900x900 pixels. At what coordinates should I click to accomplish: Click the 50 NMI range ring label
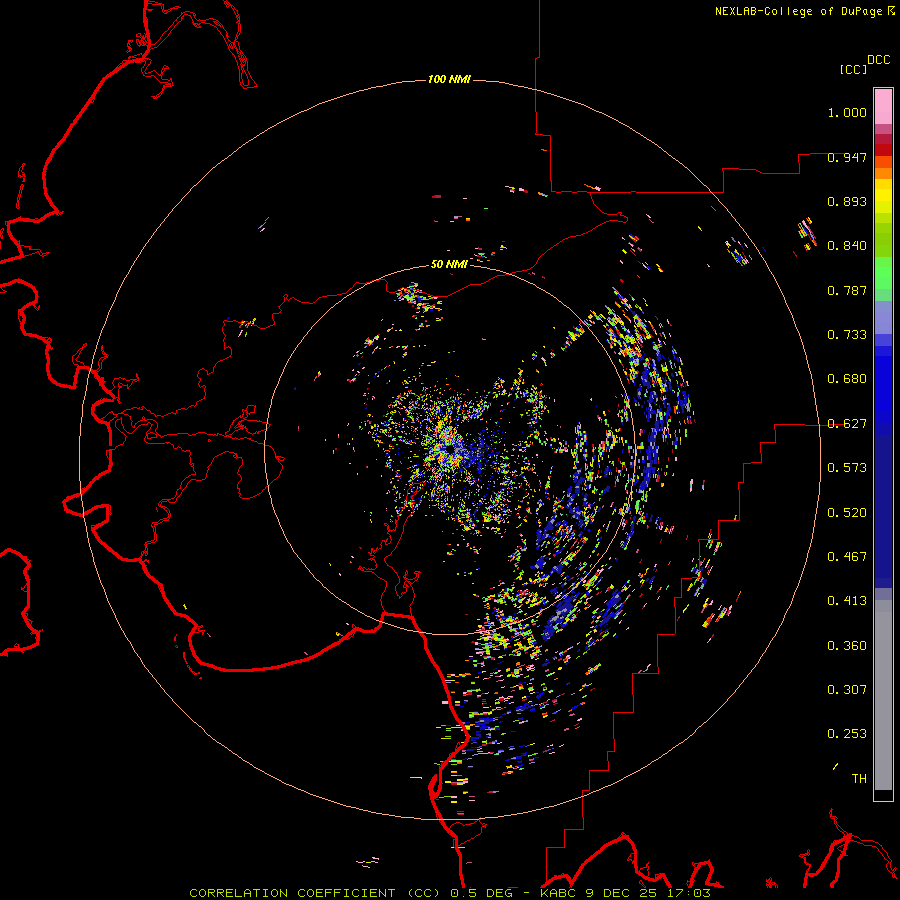[x=449, y=264]
